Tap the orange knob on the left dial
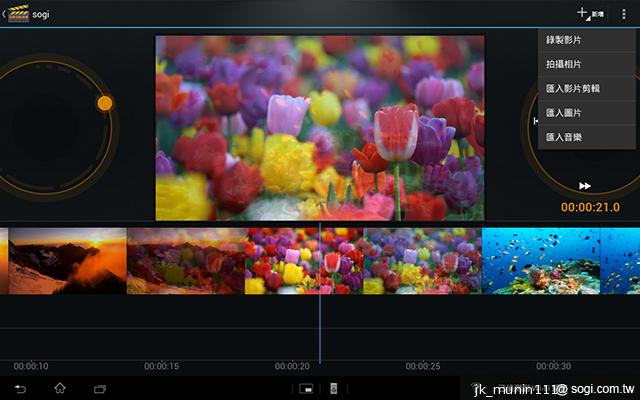The height and width of the screenshot is (400, 640). pyautogui.click(x=104, y=103)
